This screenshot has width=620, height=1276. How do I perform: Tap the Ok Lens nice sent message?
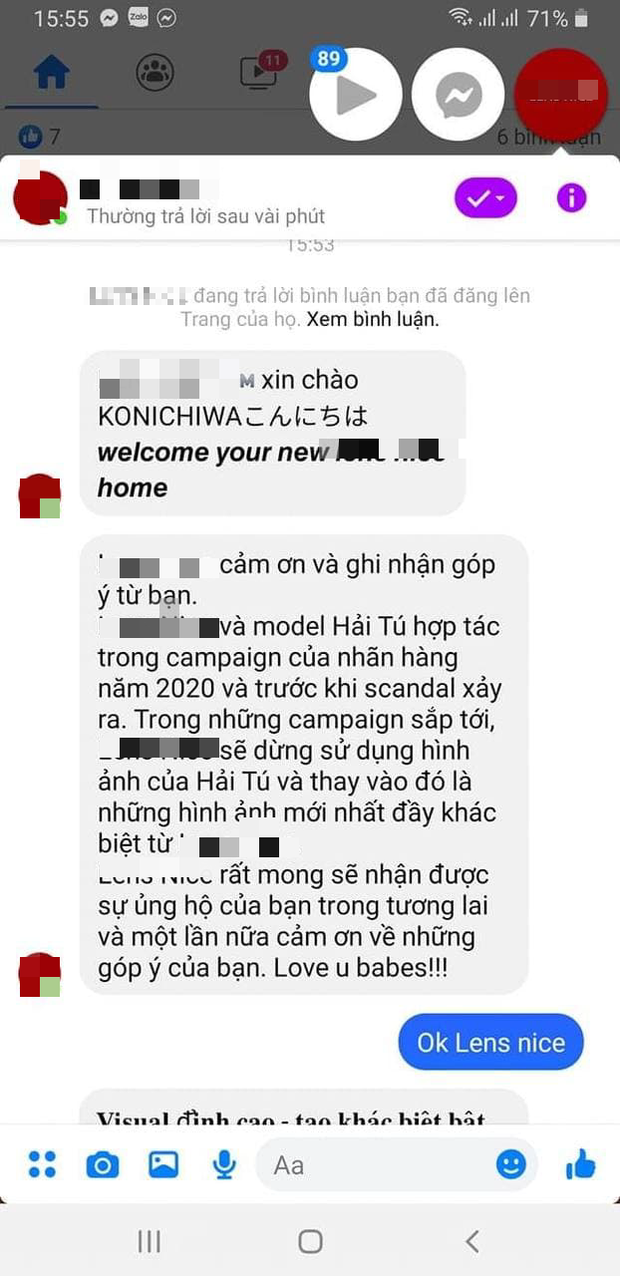tap(491, 1042)
